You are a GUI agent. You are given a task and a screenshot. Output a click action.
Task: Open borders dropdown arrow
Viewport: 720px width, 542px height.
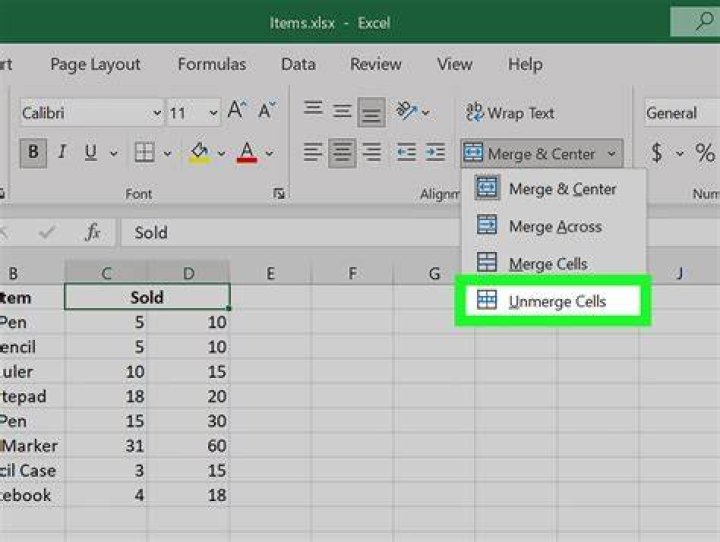click(x=168, y=153)
